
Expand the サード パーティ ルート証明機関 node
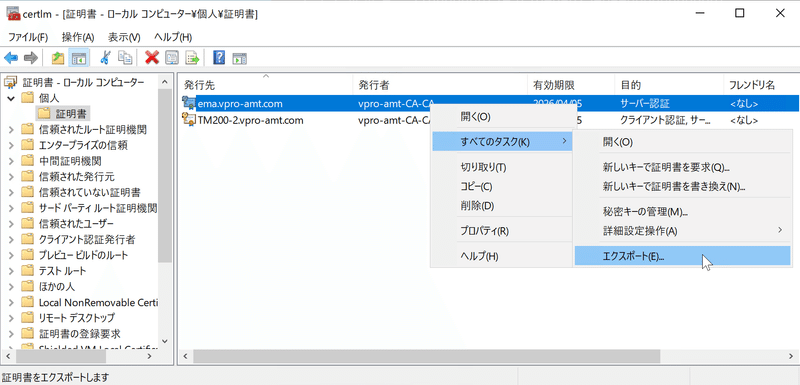(x=11, y=209)
